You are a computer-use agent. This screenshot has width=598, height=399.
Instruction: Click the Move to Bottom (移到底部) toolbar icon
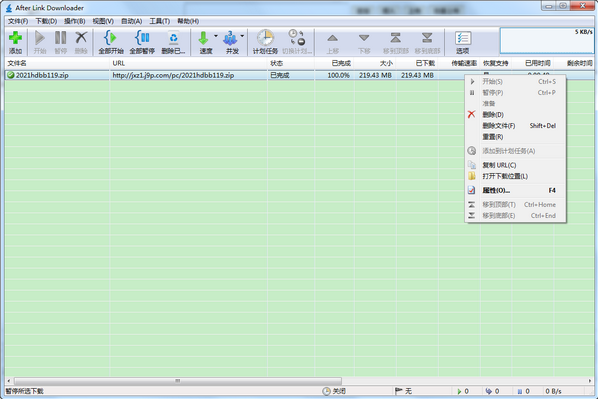coord(427,38)
